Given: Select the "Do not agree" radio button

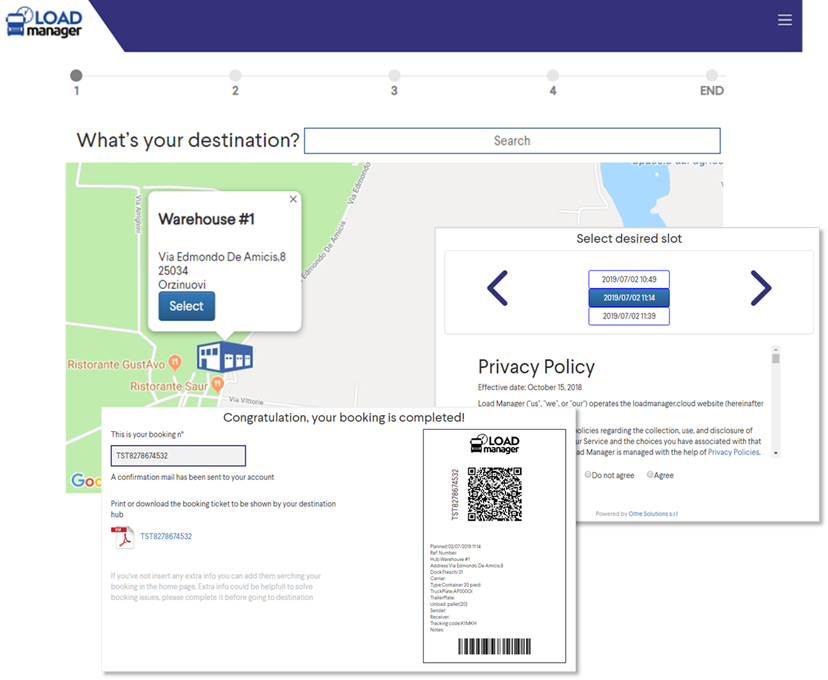Looking at the screenshot, I should (589, 475).
